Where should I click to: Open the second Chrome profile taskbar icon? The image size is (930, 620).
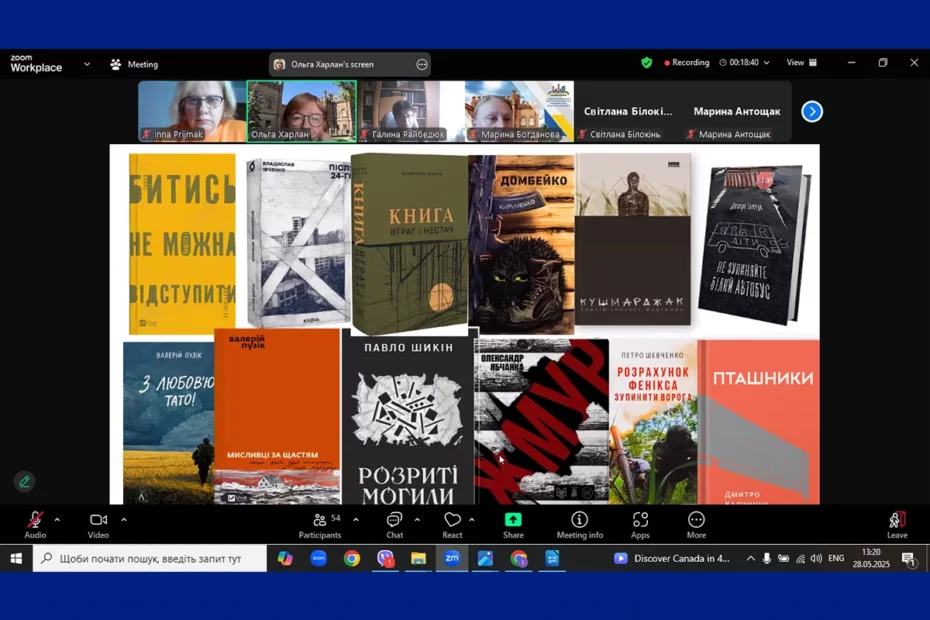pos(519,558)
